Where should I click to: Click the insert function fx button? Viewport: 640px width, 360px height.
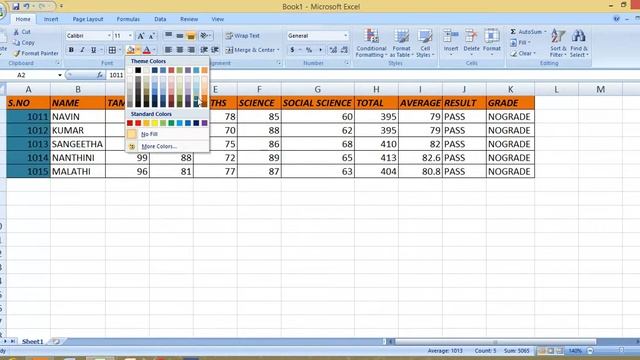100,75
